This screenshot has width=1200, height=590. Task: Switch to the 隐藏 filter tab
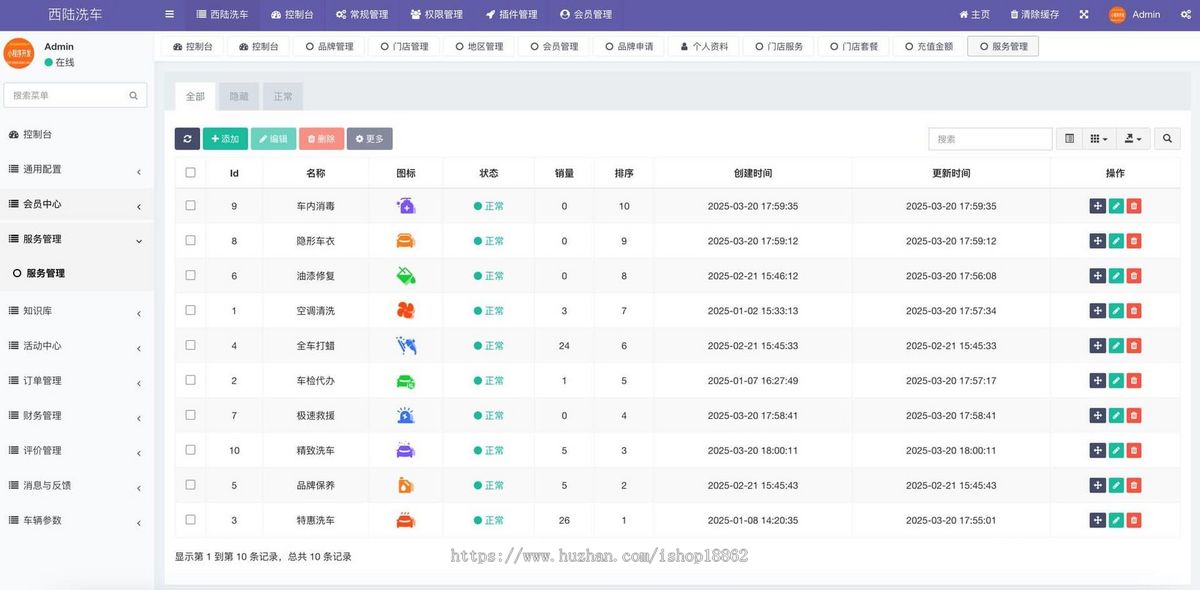tap(239, 97)
